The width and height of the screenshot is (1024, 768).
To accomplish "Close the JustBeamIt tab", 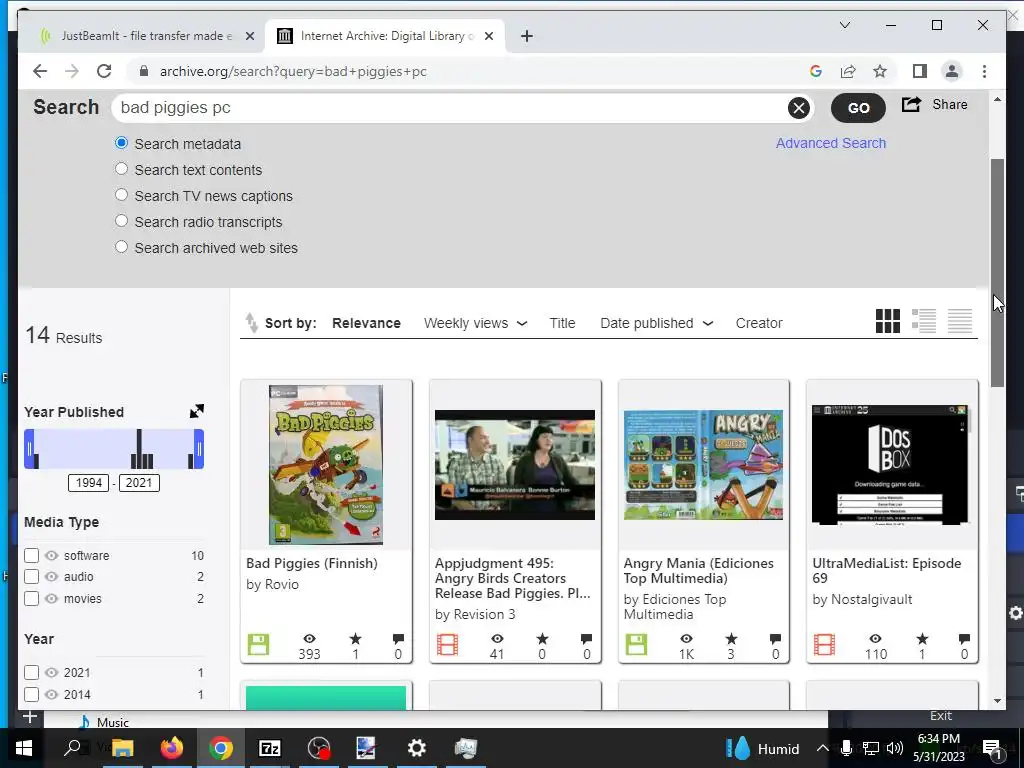I will (x=249, y=37).
